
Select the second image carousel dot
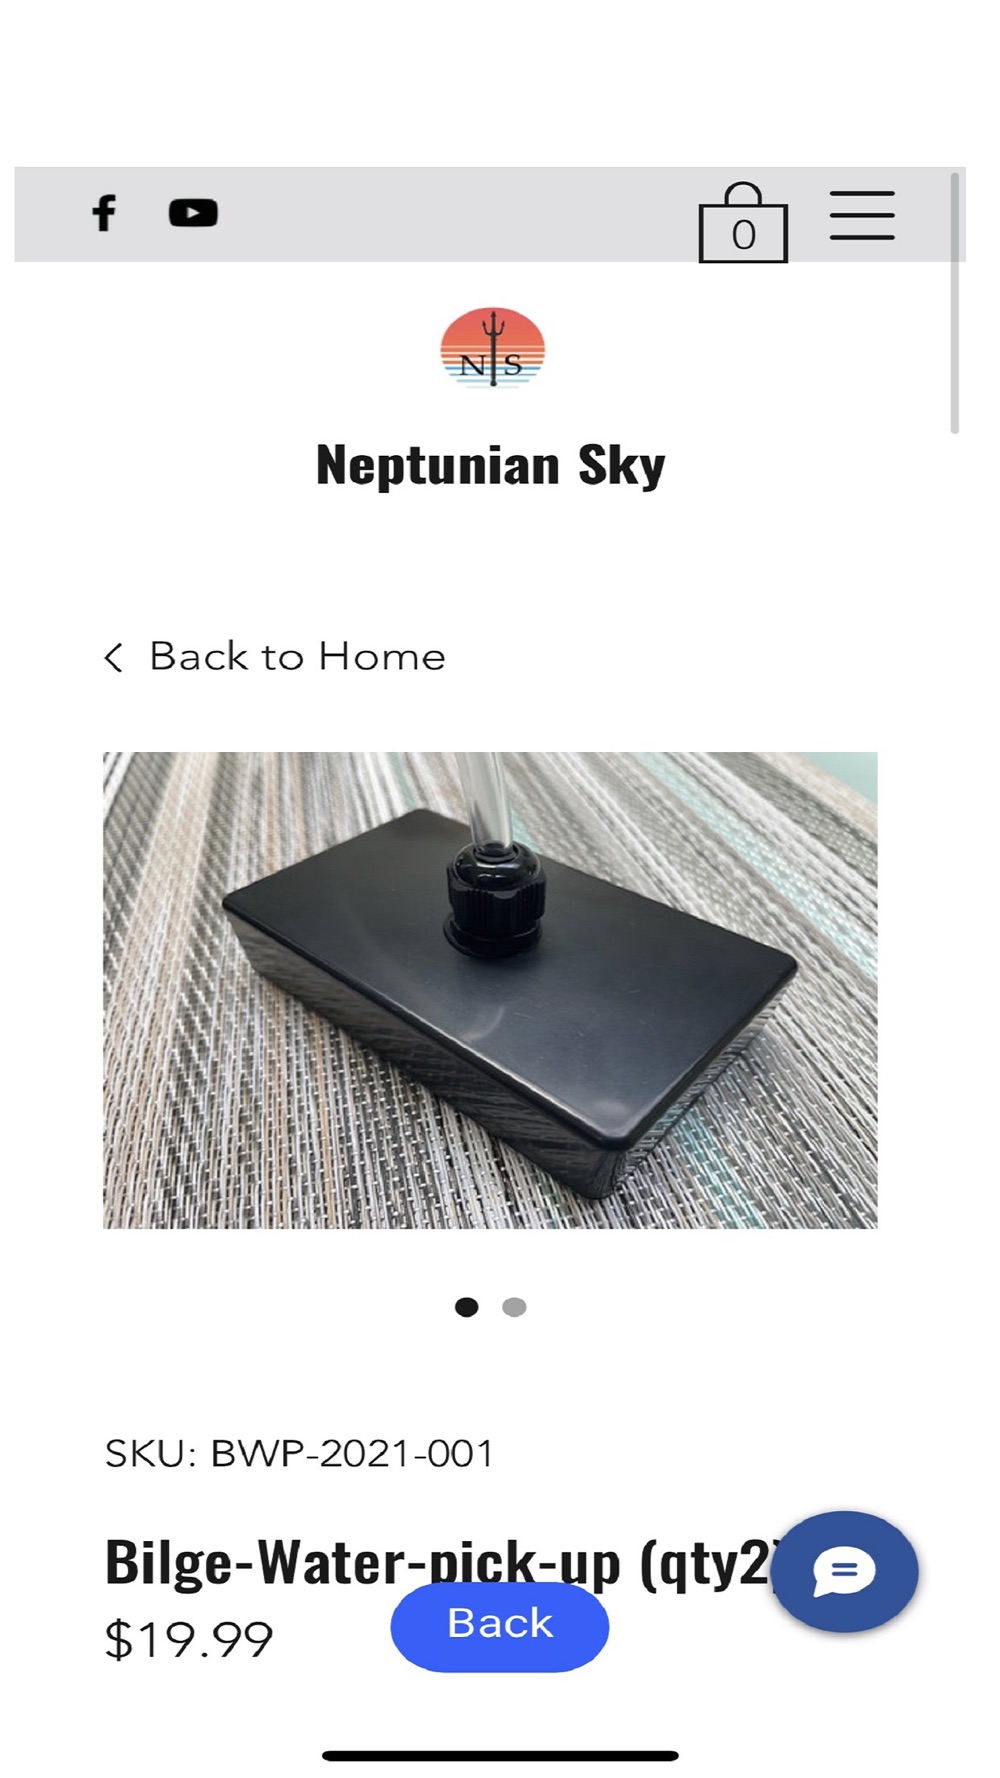click(x=514, y=1307)
